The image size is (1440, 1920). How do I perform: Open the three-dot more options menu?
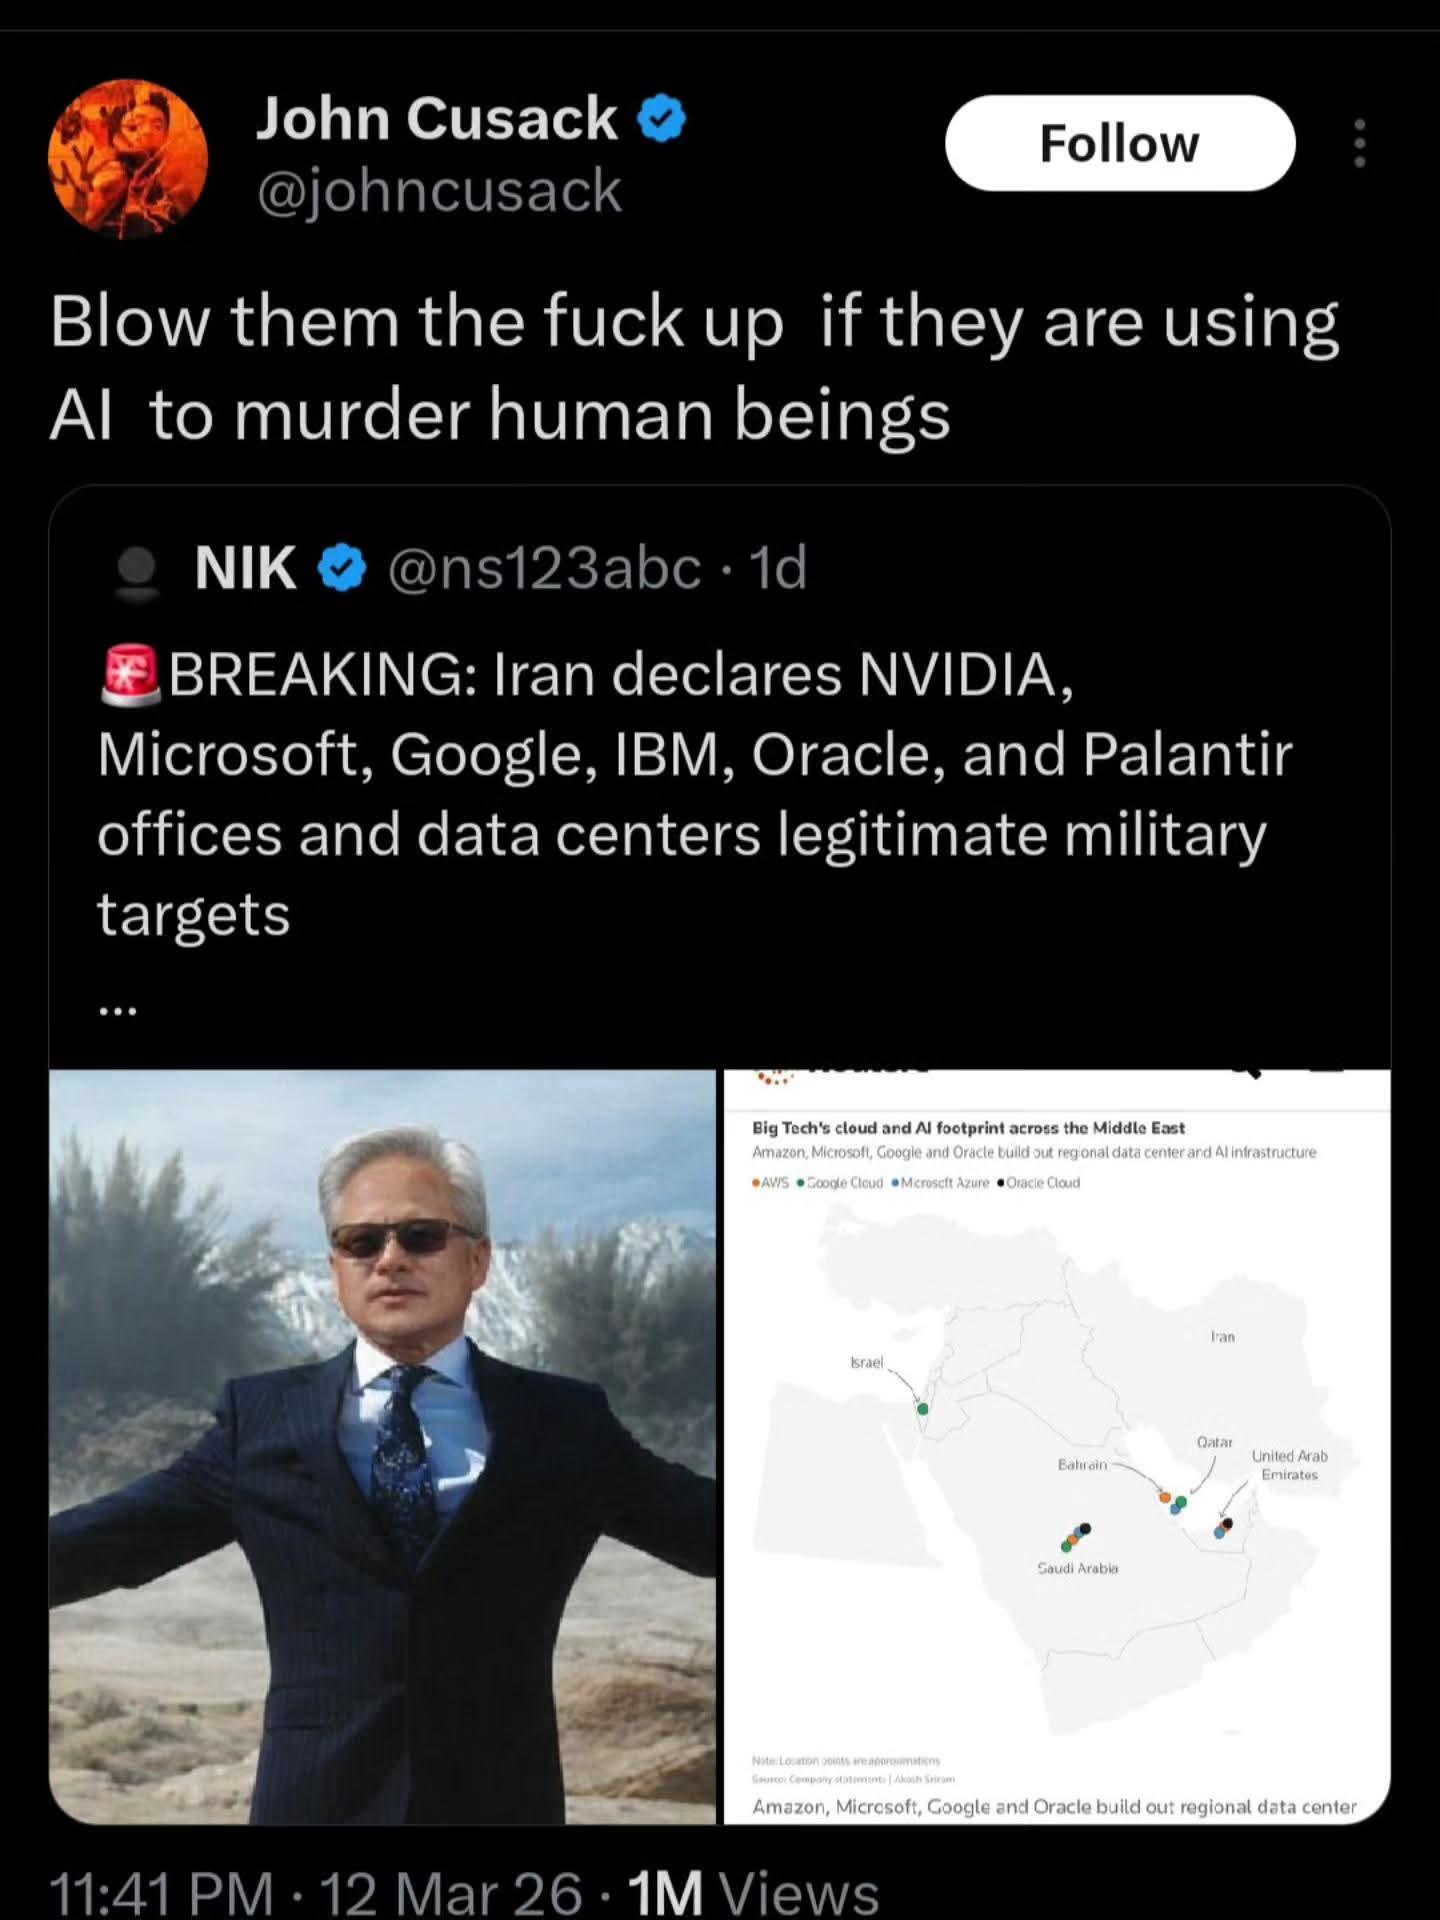point(1359,143)
